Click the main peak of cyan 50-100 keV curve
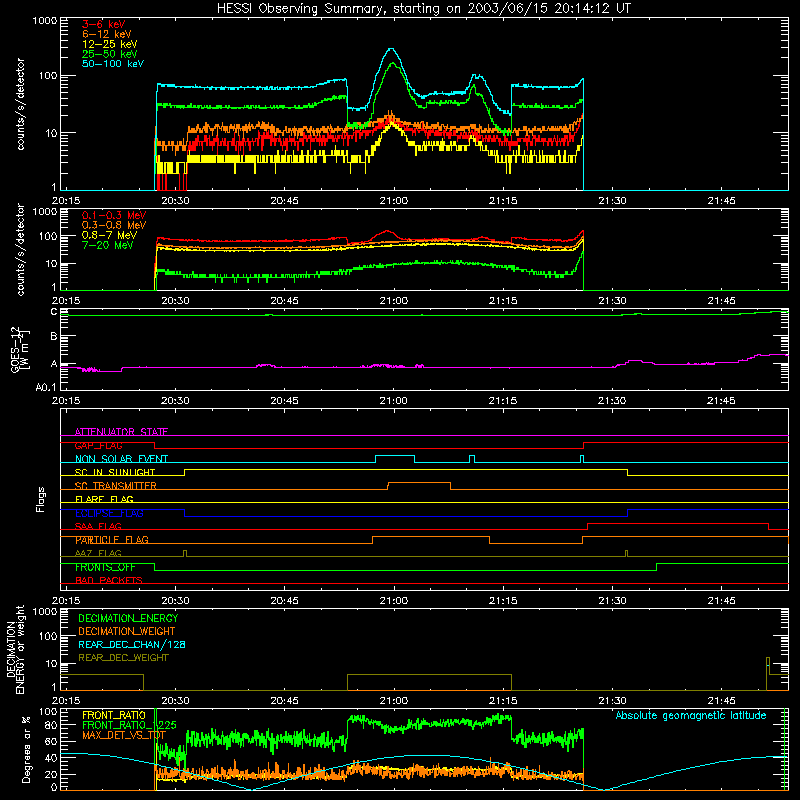 [392, 49]
